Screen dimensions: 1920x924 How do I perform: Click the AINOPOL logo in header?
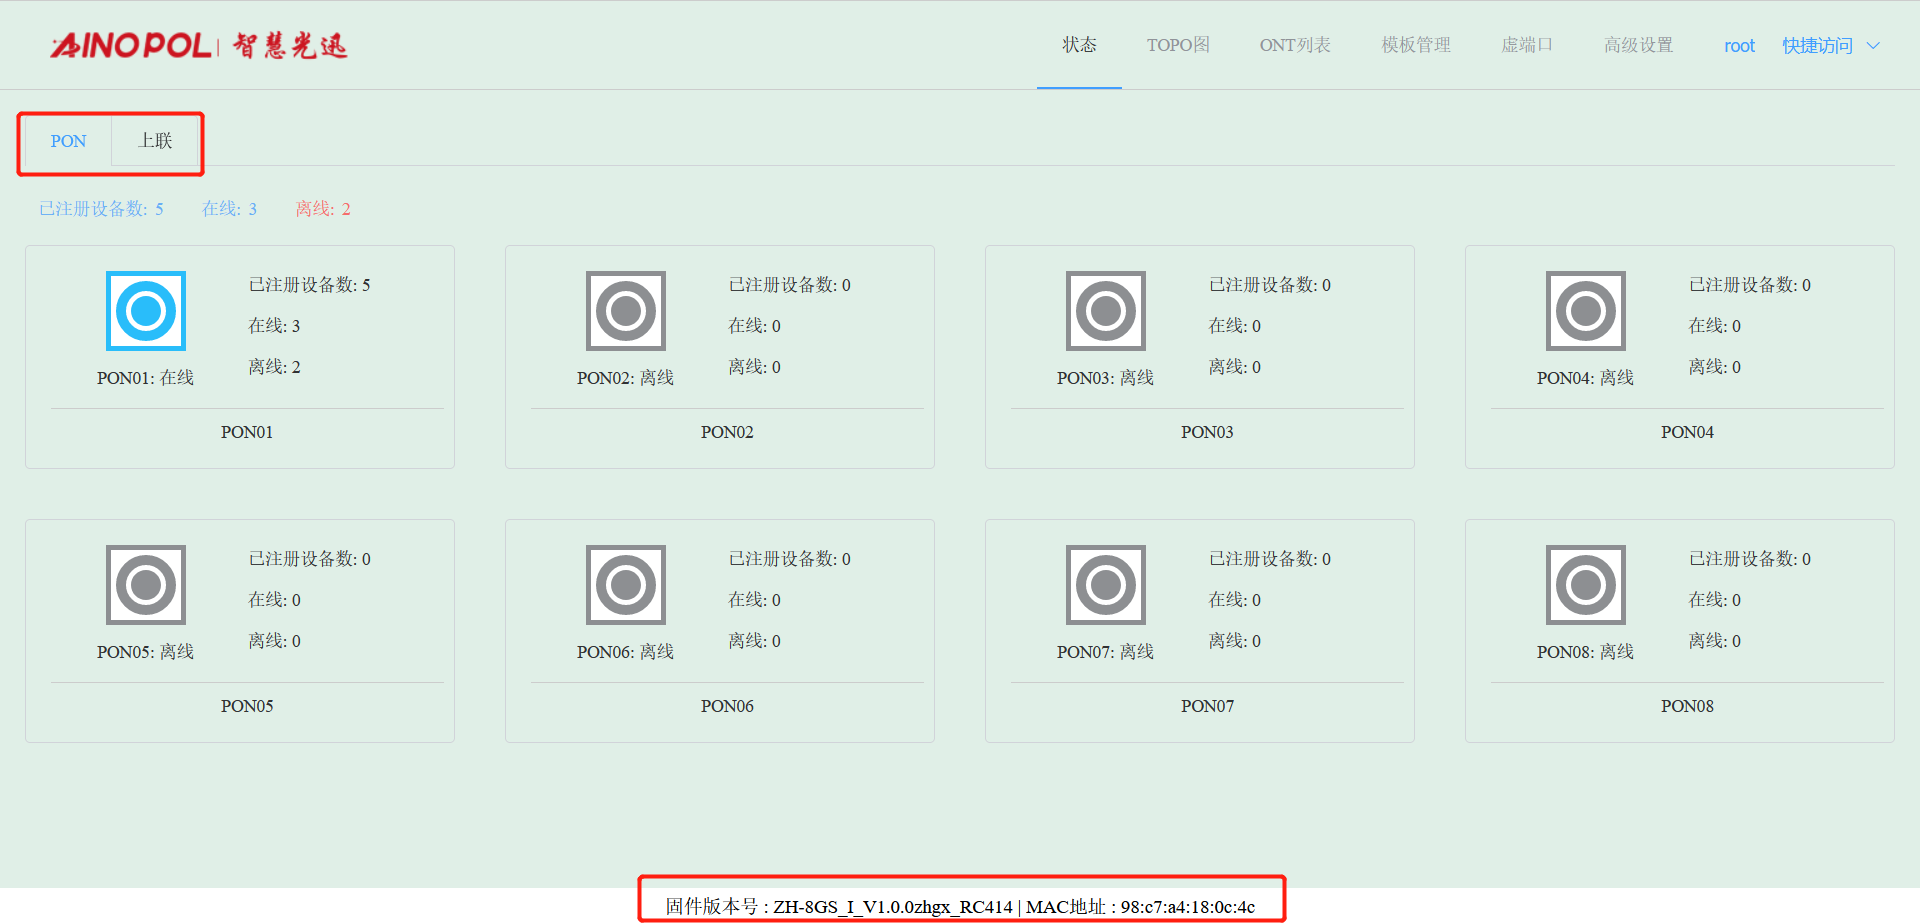click(x=199, y=45)
